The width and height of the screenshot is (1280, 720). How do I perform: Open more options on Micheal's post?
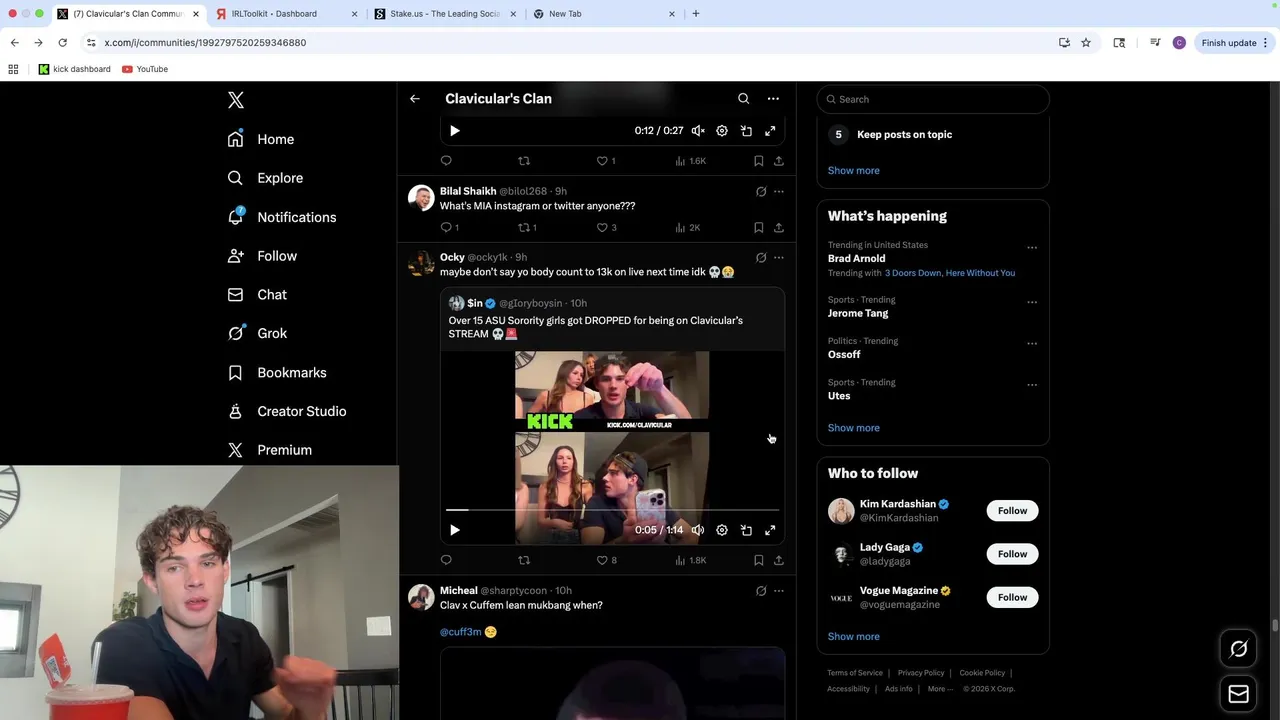point(779,591)
